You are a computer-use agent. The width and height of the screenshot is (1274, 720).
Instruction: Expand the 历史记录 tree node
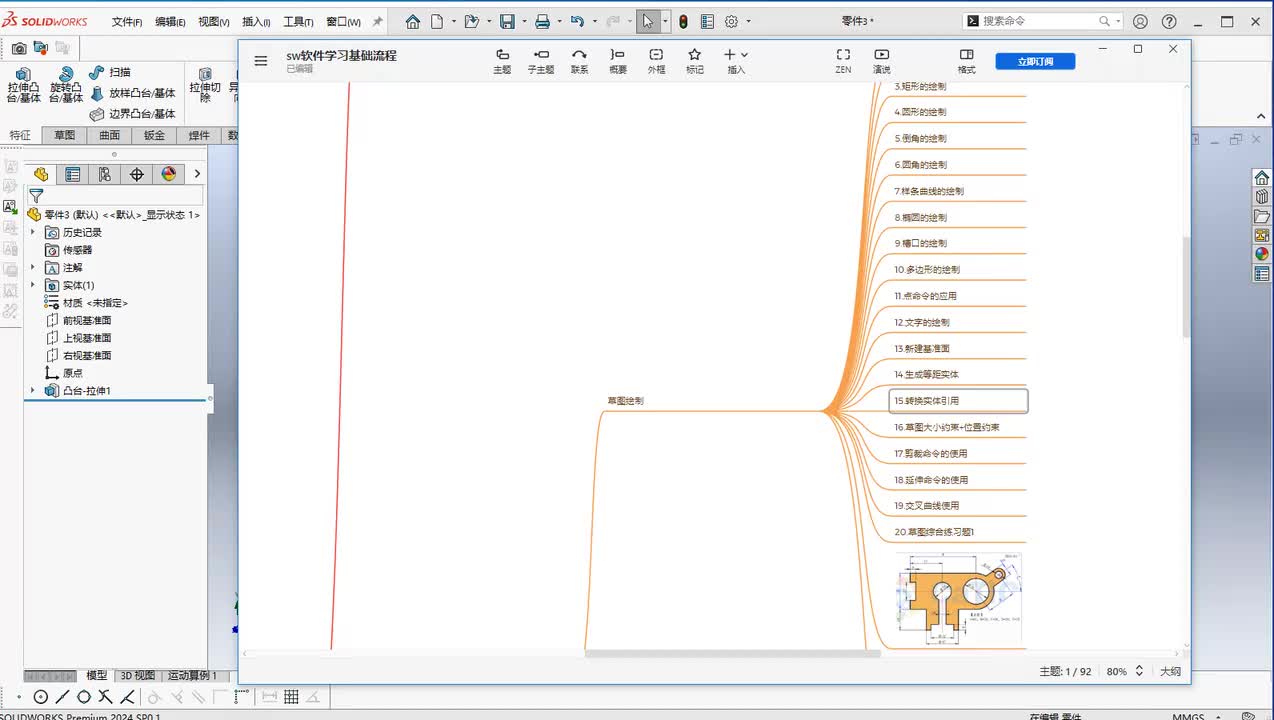tap(32, 232)
